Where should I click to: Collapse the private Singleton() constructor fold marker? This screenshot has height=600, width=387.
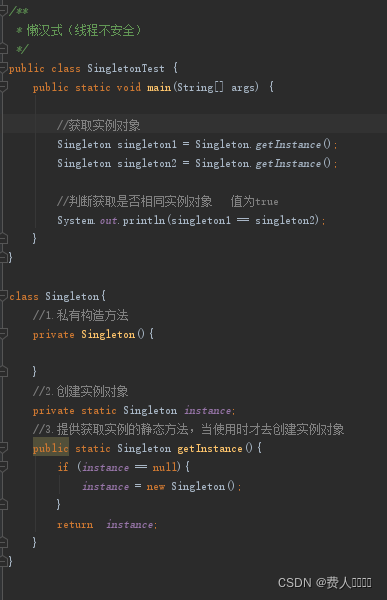pyautogui.click(x=3, y=334)
